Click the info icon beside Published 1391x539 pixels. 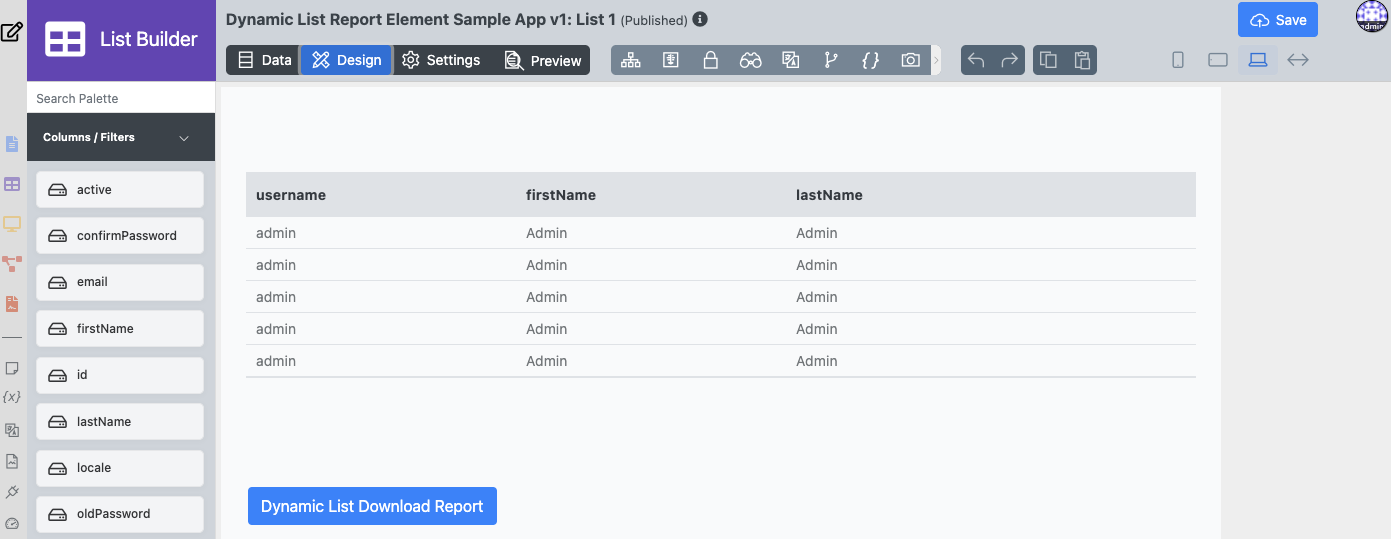[x=700, y=19]
